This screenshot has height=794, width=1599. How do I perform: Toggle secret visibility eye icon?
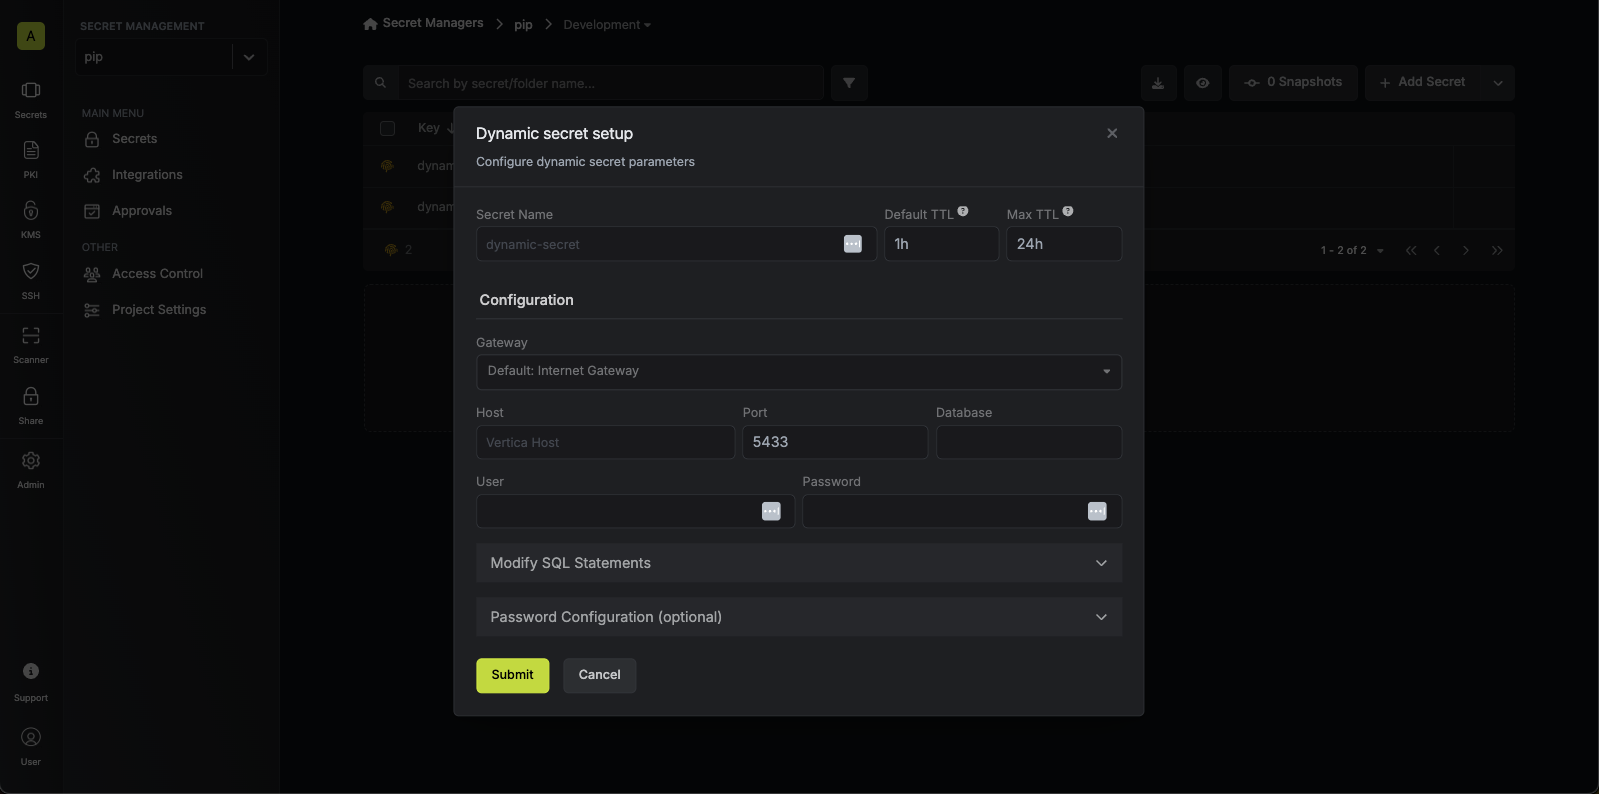[x=1203, y=83]
